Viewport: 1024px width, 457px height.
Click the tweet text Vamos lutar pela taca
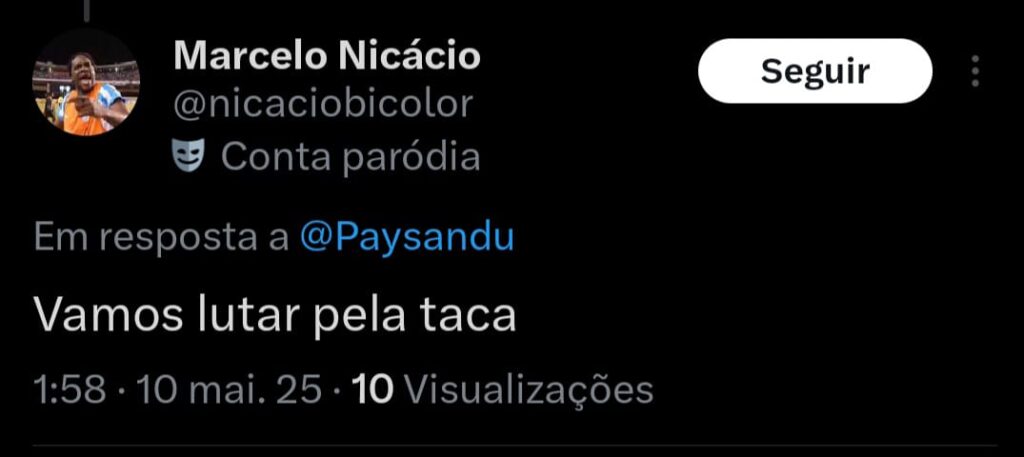pyautogui.click(x=274, y=316)
